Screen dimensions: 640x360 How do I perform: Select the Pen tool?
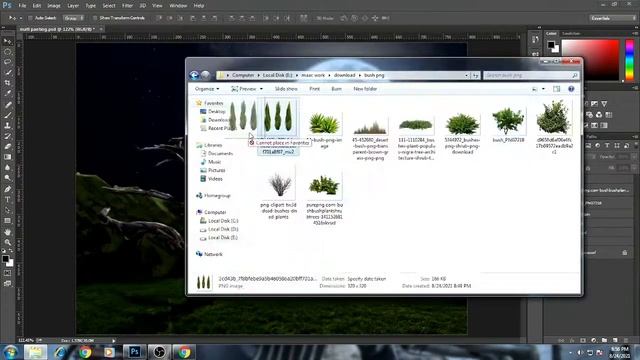pos(7,189)
